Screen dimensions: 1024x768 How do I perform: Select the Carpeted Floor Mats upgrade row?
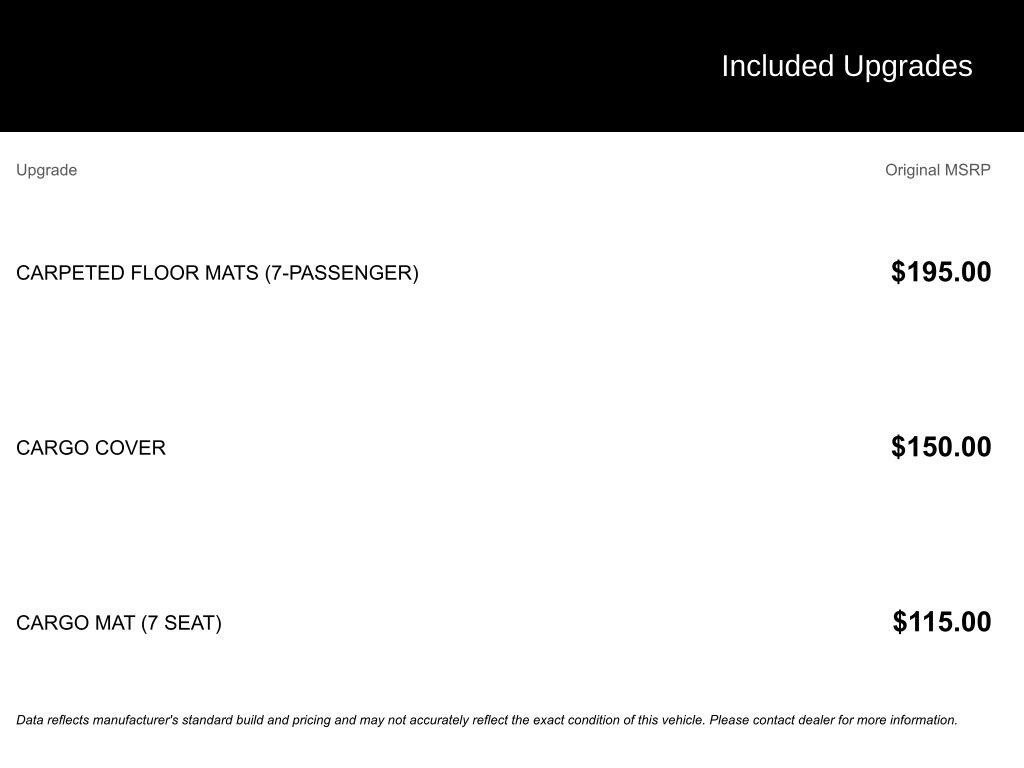click(x=217, y=273)
